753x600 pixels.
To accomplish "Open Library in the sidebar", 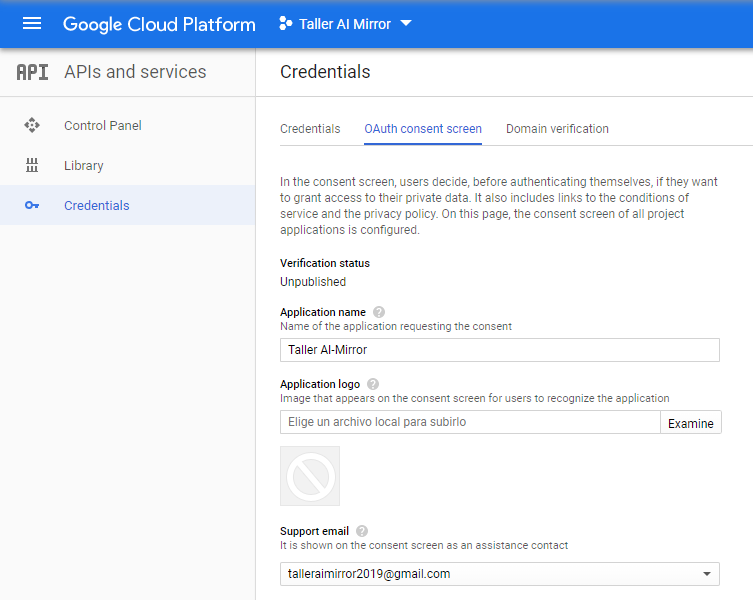I will click(84, 166).
